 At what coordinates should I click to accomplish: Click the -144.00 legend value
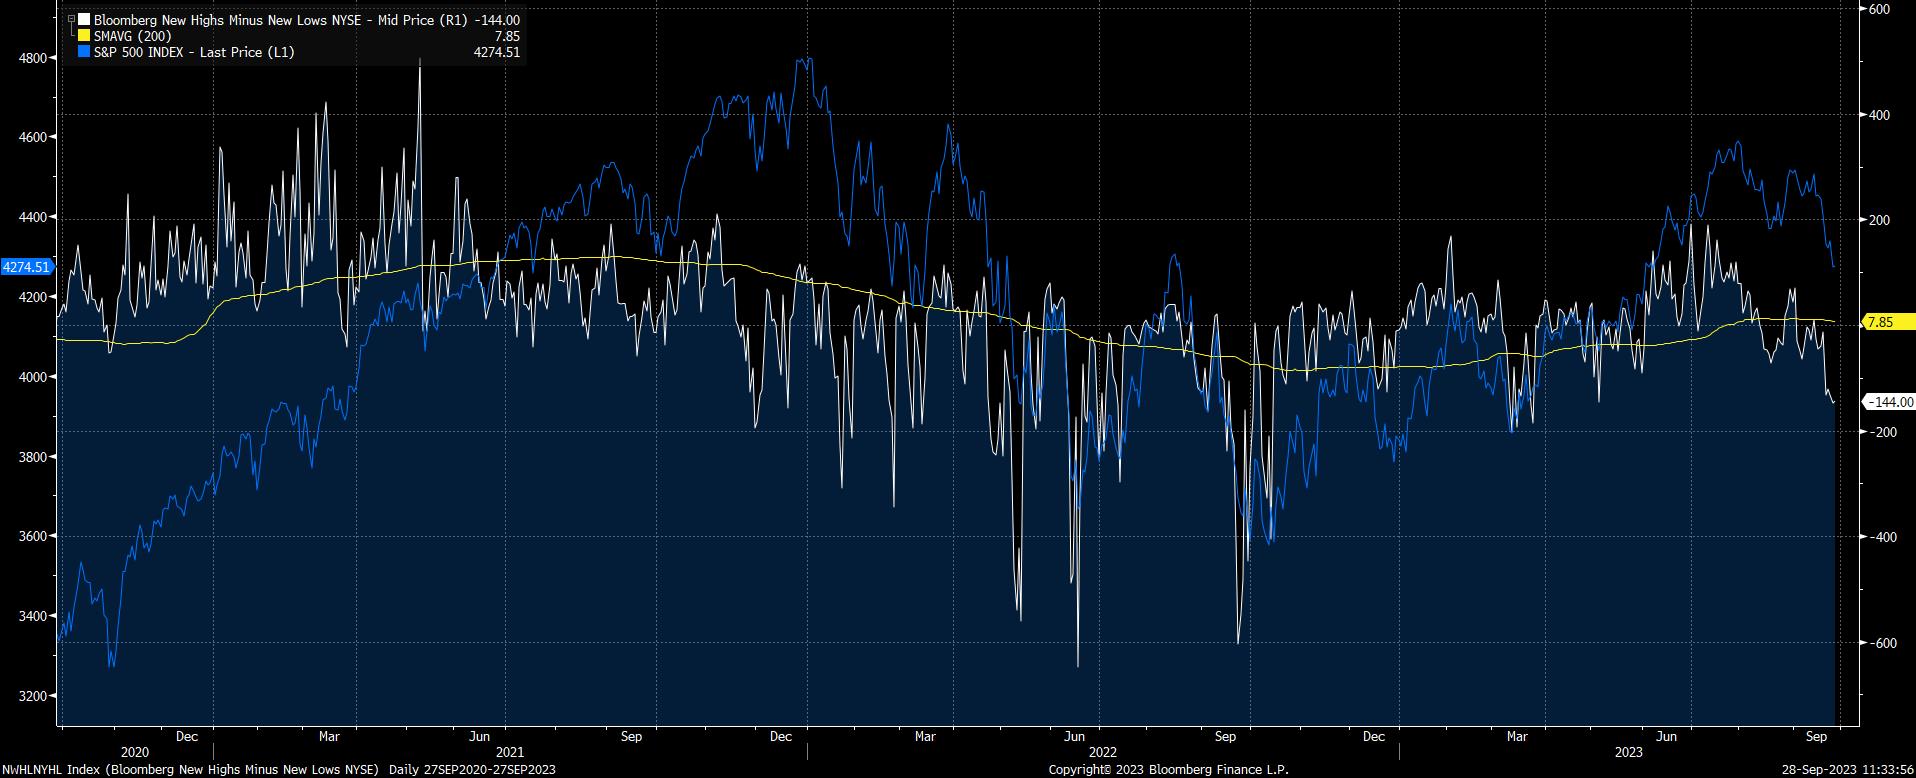pyautogui.click(x=495, y=20)
